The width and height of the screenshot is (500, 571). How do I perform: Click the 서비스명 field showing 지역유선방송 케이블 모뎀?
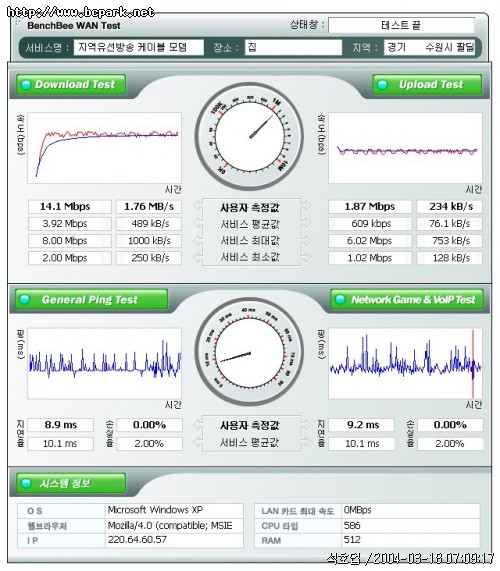point(138,47)
